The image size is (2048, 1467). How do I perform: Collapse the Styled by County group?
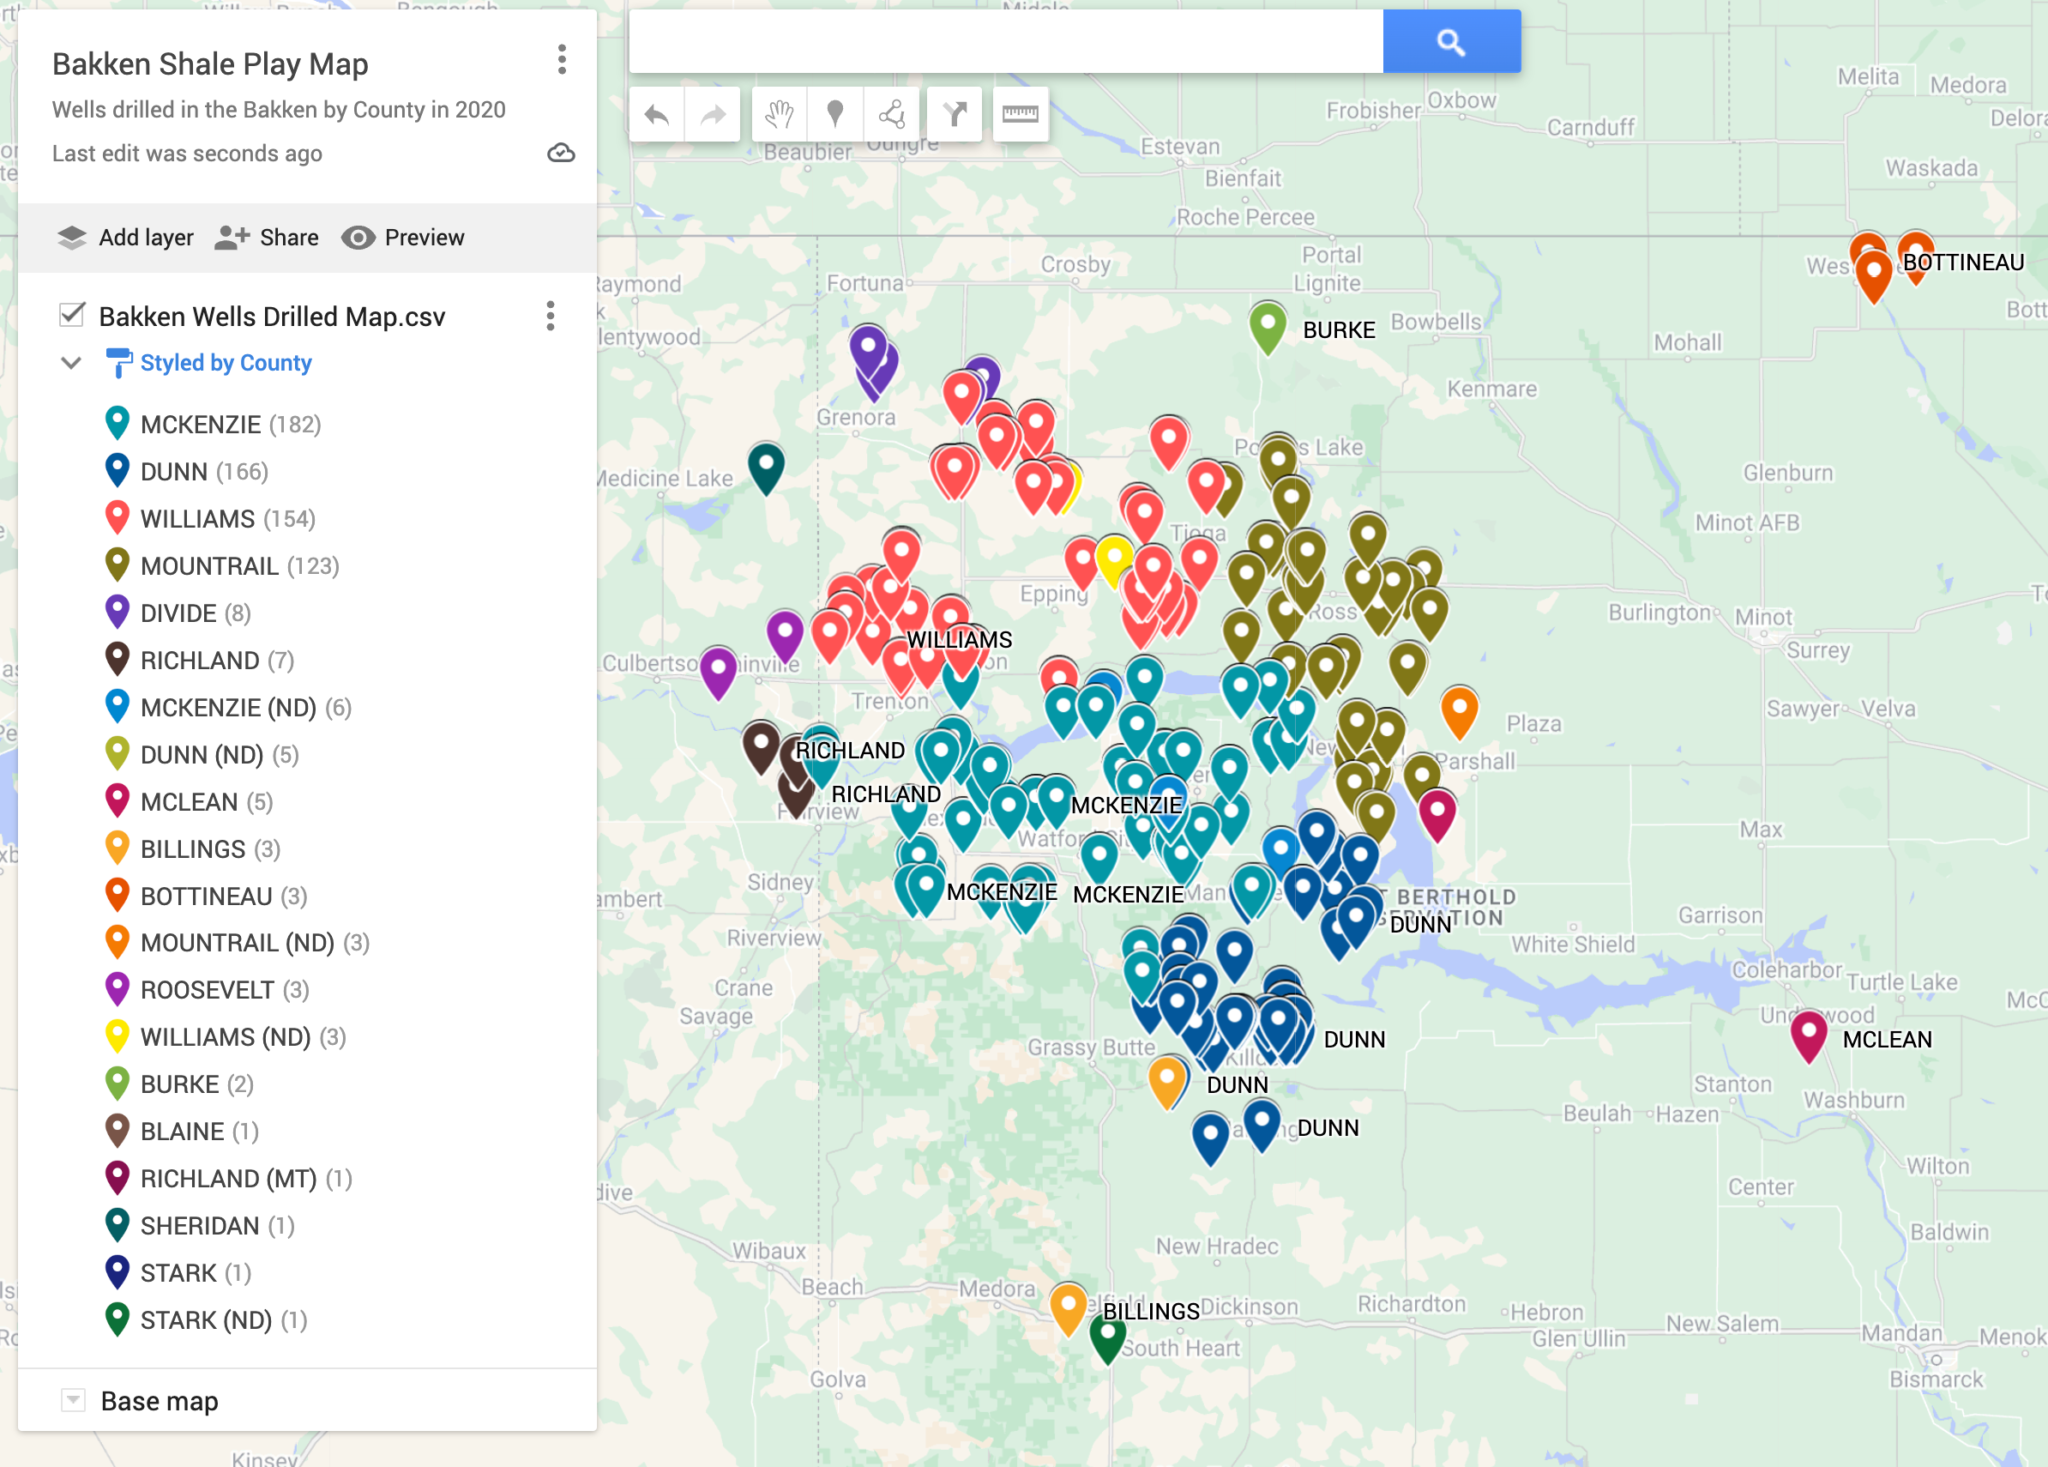[71, 362]
